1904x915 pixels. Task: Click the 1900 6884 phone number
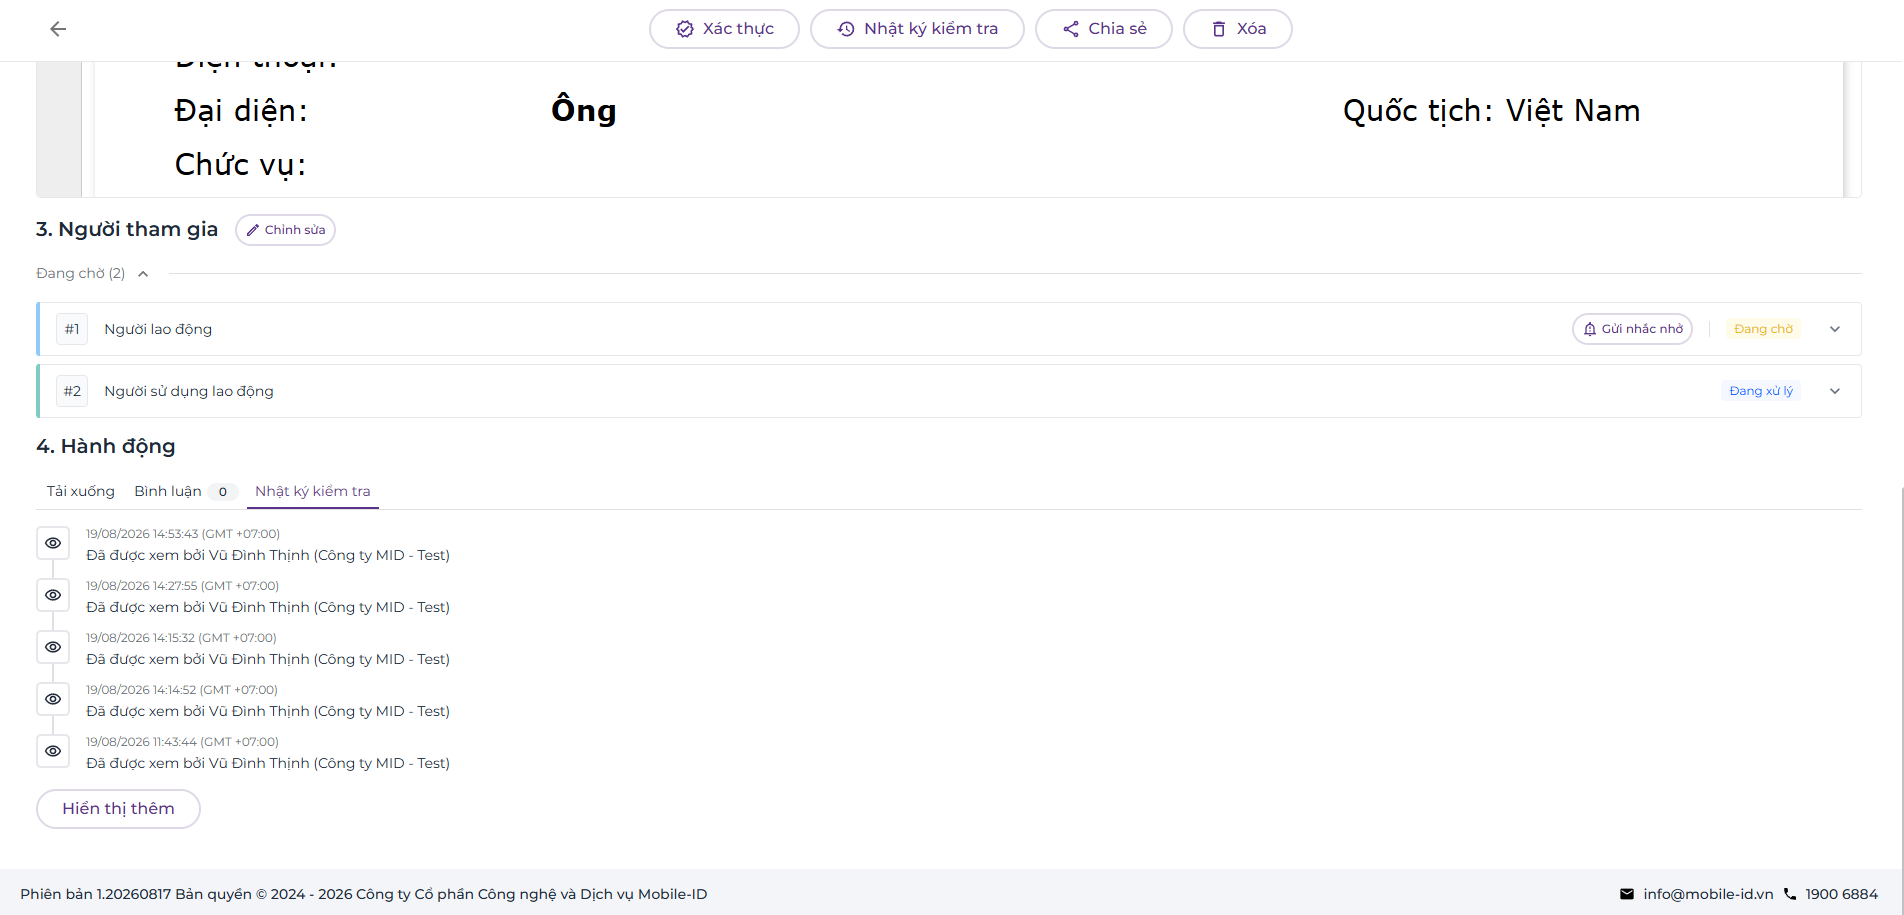tap(1841, 894)
